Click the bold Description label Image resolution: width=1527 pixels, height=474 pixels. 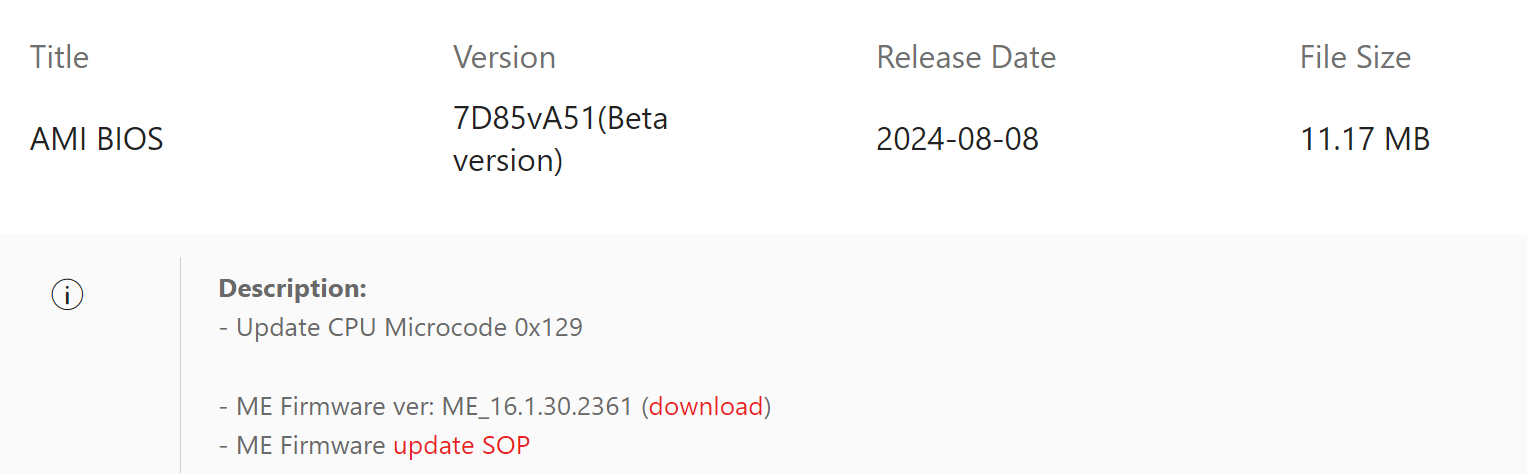click(x=292, y=289)
